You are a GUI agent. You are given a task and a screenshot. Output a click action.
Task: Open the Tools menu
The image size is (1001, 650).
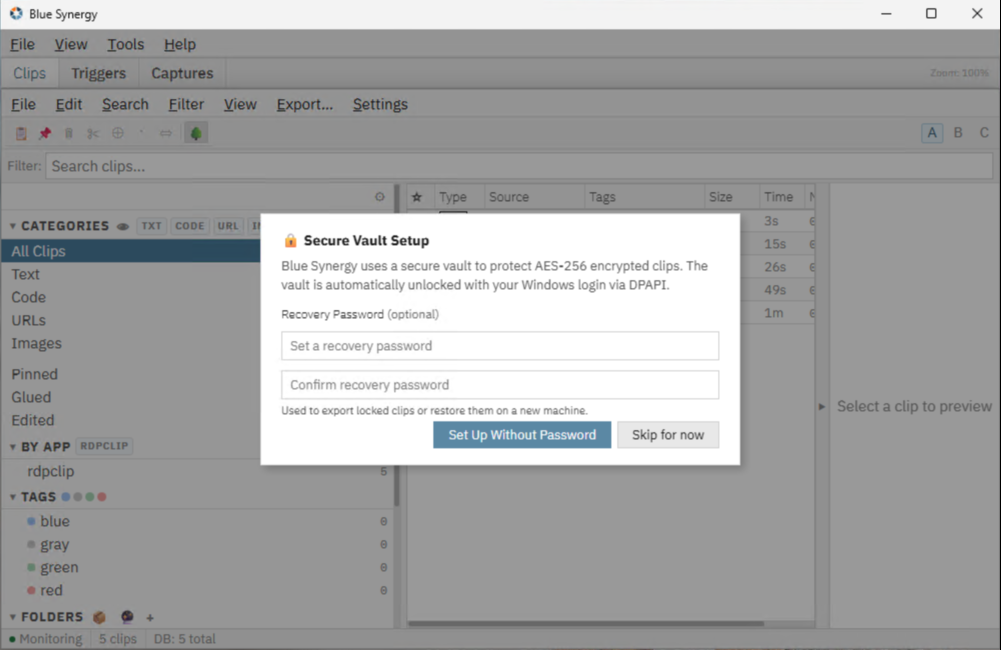(x=126, y=44)
